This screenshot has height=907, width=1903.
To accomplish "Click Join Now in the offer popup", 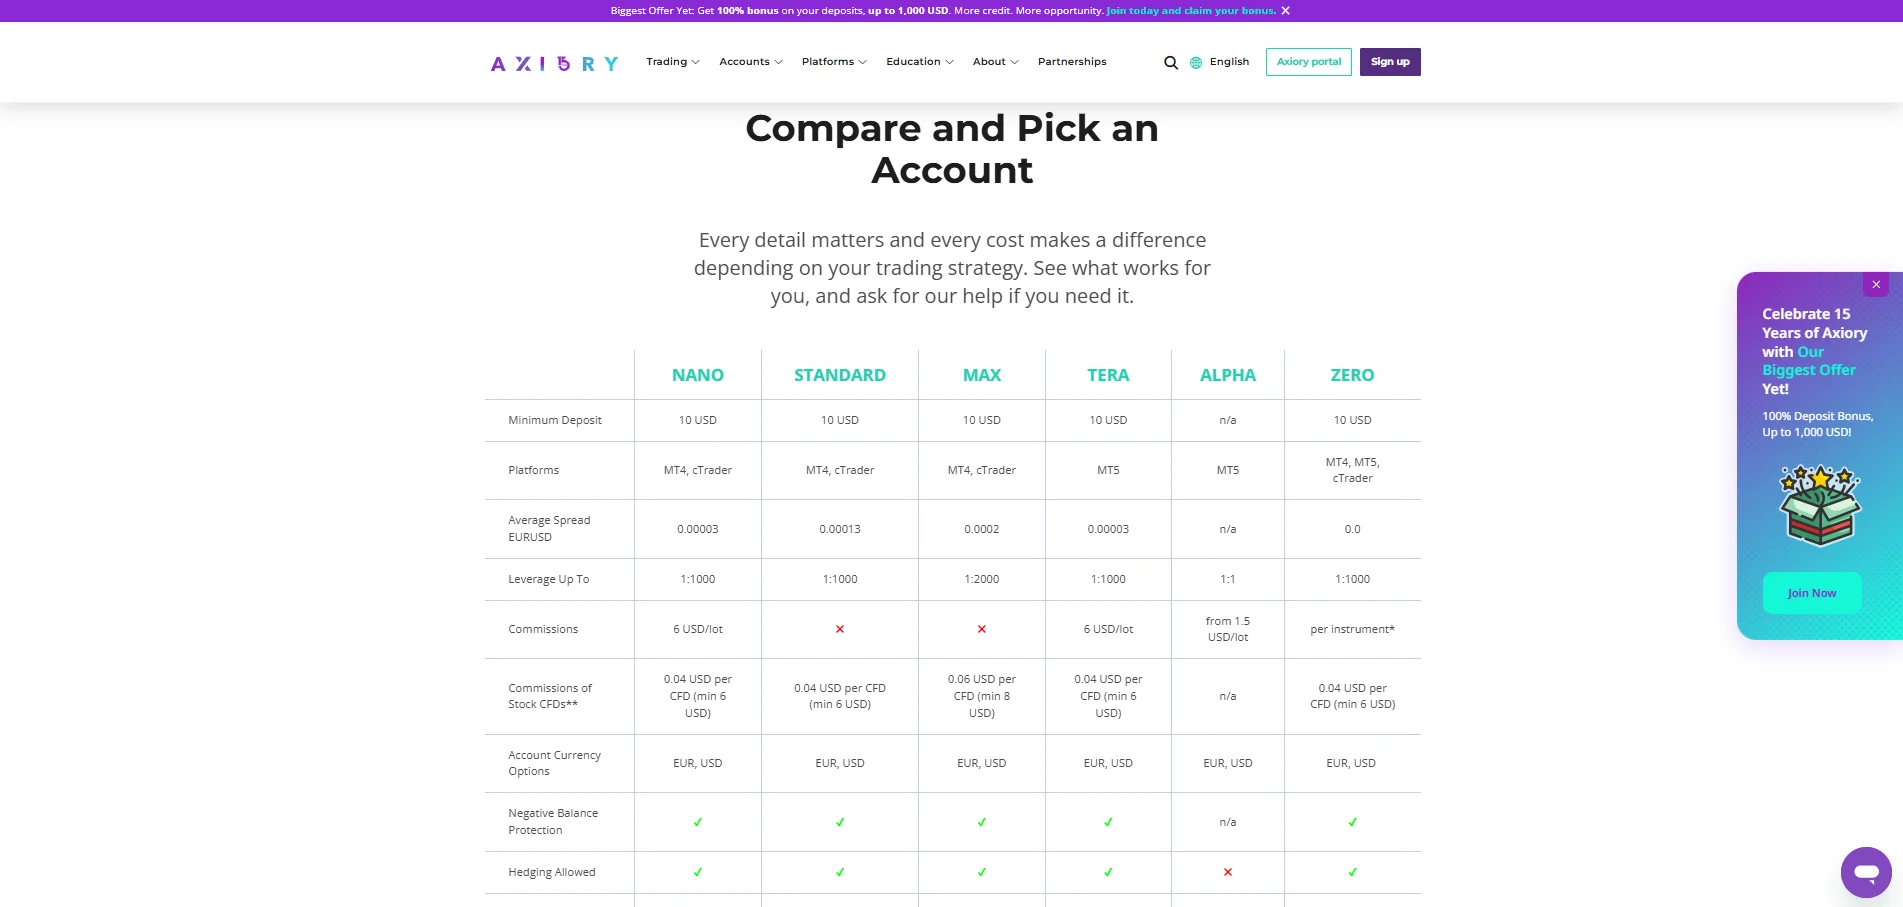I will (x=1812, y=593).
